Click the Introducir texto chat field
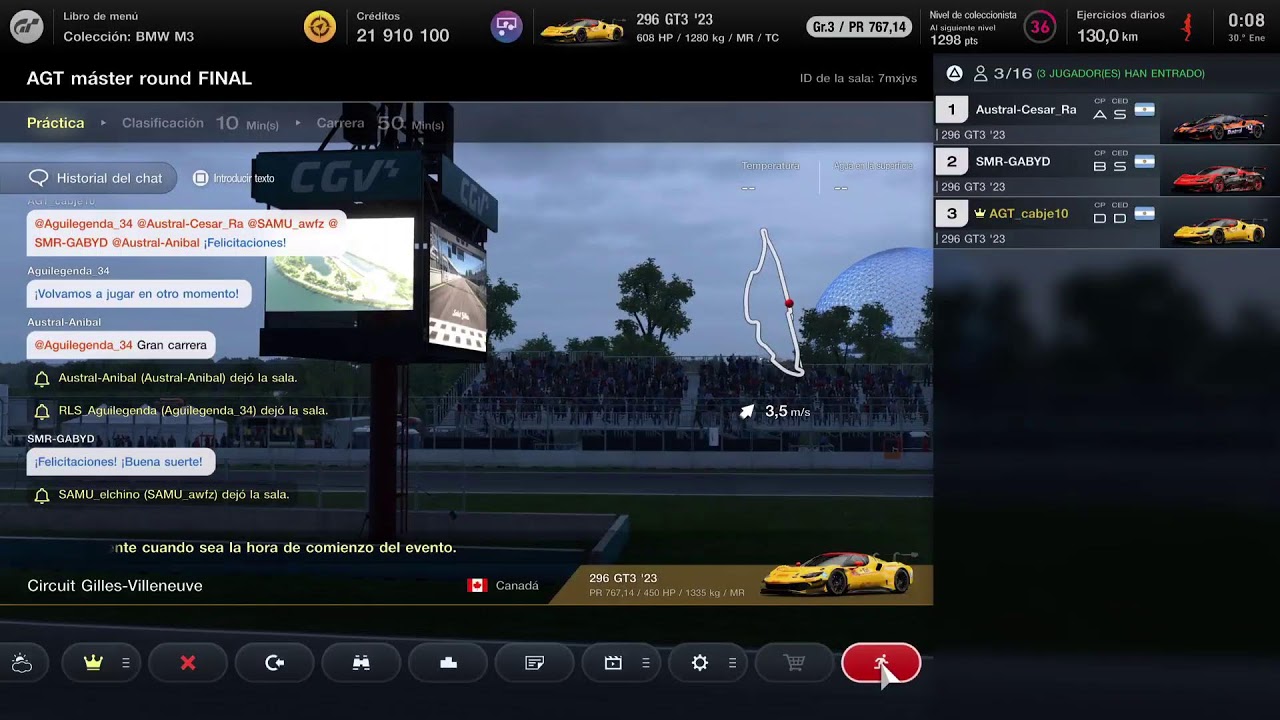1280x720 pixels. coord(233,178)
